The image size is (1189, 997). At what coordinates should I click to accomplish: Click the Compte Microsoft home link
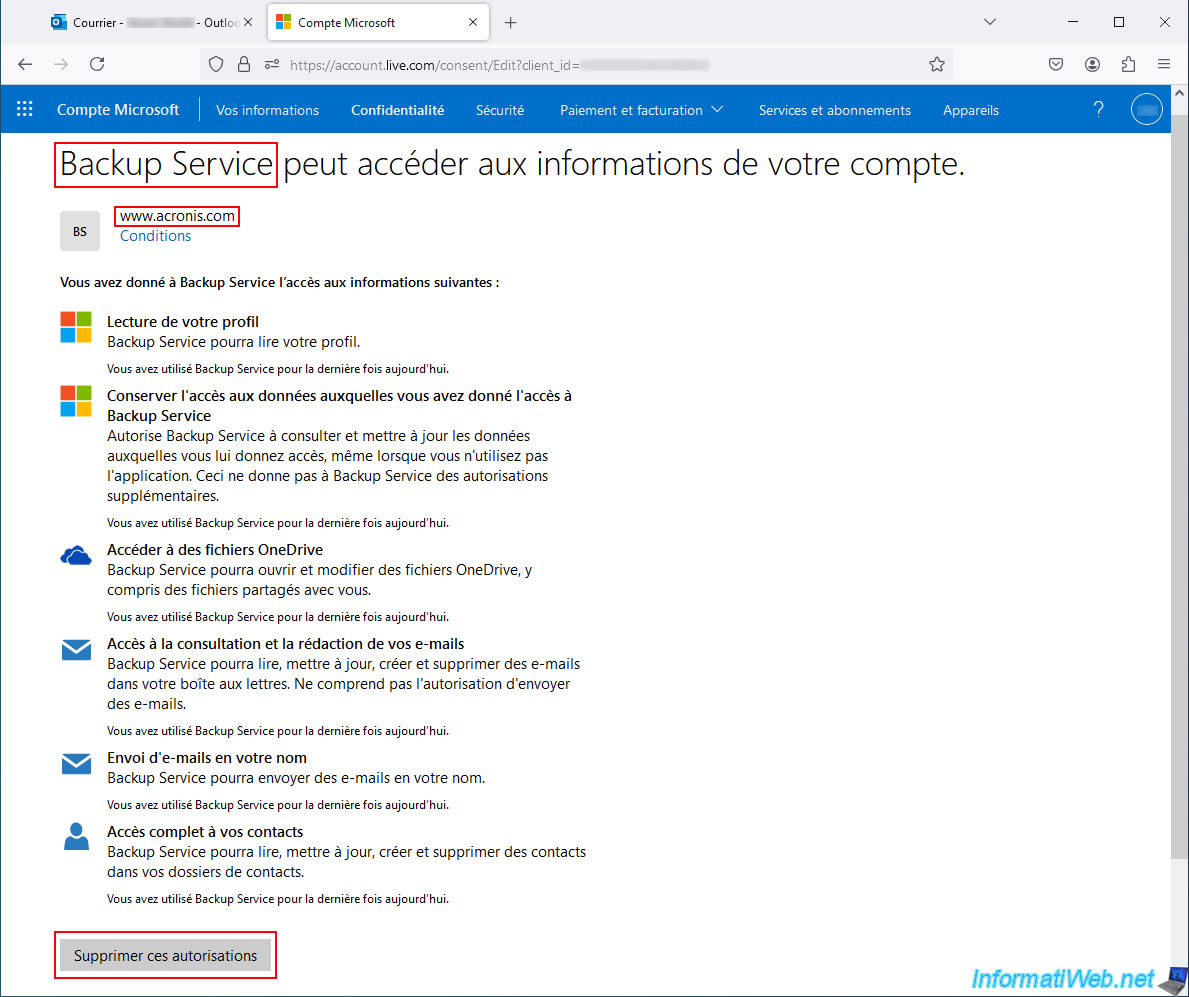pyautogui.click(x=118, y=109)
